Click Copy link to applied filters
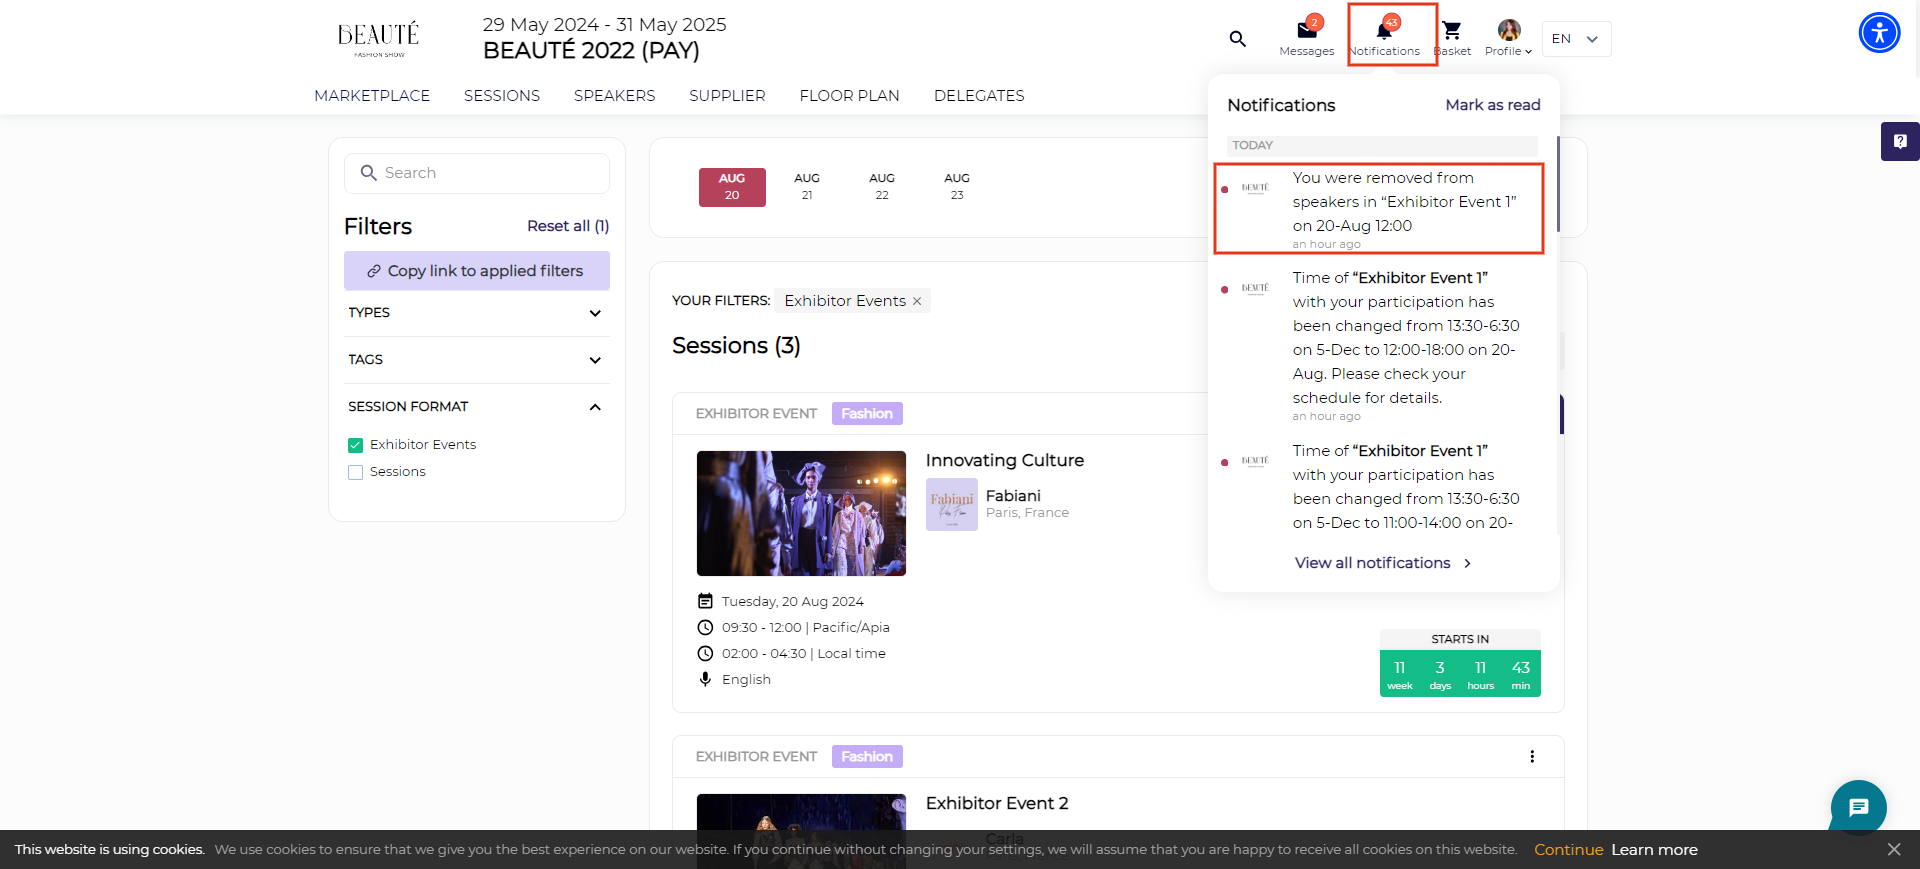This screenshot has height=869, width=1920. coord(477,271)
